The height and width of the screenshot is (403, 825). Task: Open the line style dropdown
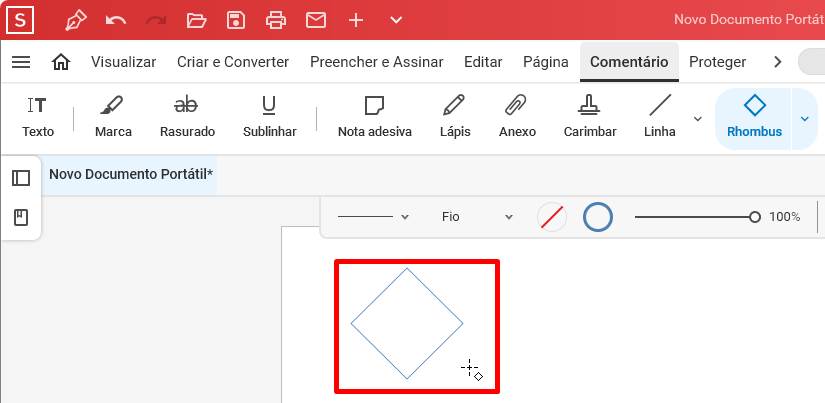[373, 217]
